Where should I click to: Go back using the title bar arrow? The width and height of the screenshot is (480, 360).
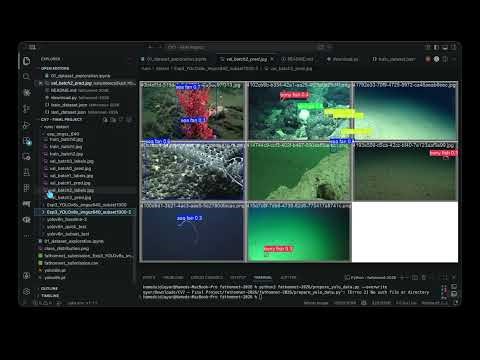(150, 47)
